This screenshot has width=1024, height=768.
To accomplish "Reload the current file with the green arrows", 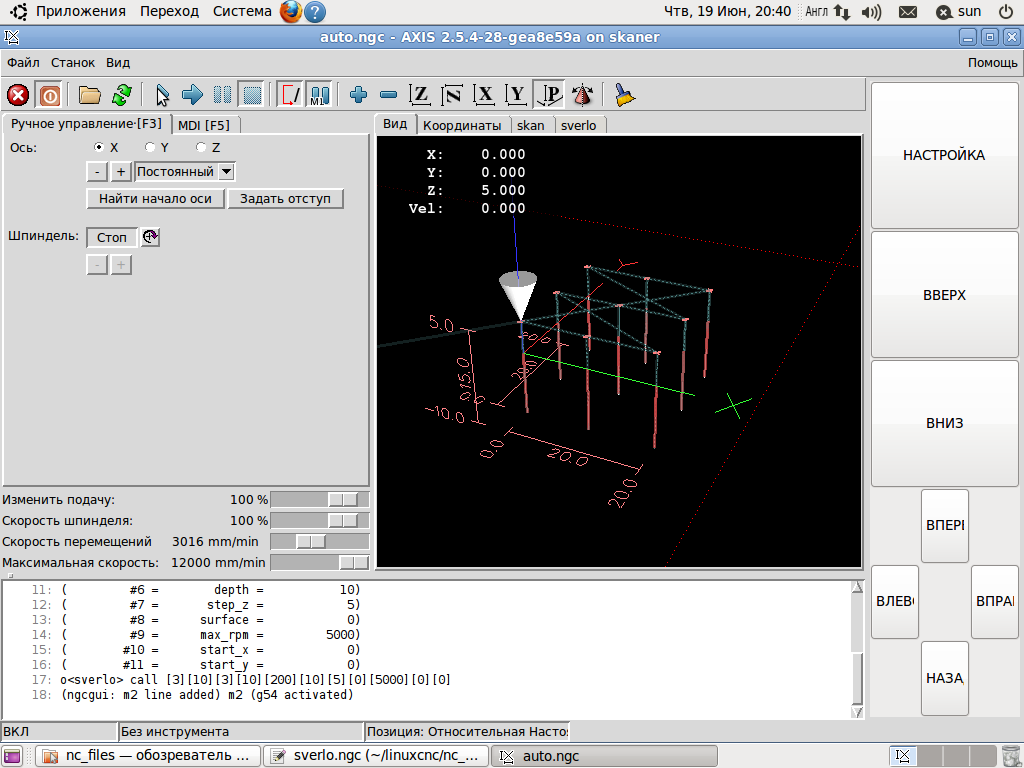I will pyautogui.click(x=121, y=95).
